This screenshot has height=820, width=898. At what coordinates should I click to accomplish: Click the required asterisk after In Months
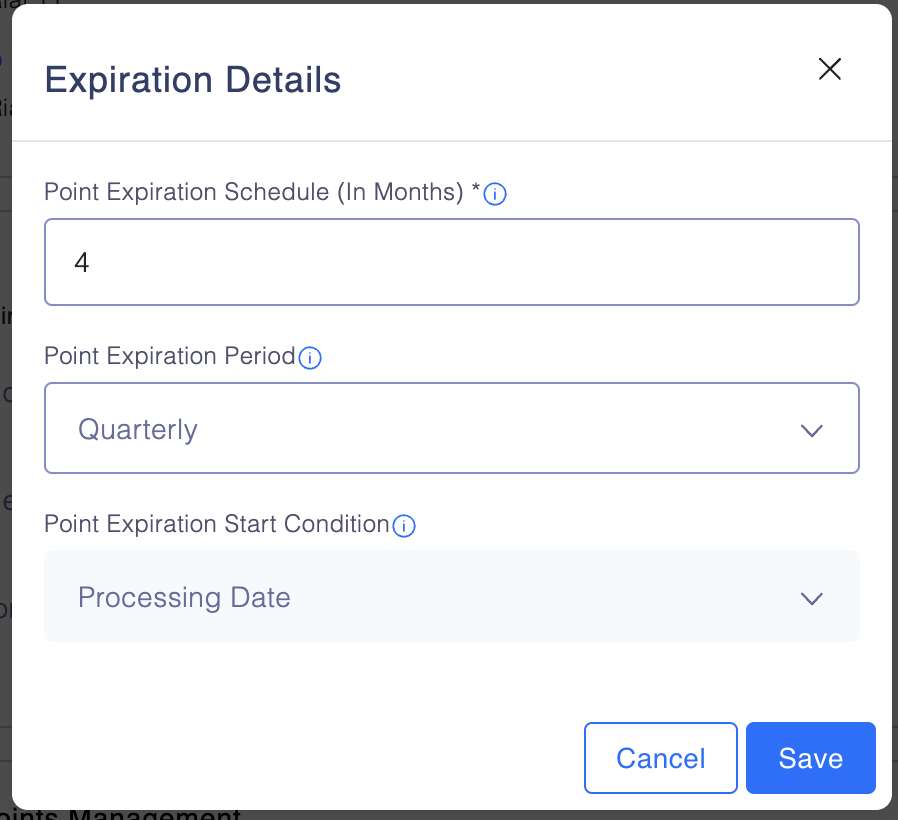point(475,190)
